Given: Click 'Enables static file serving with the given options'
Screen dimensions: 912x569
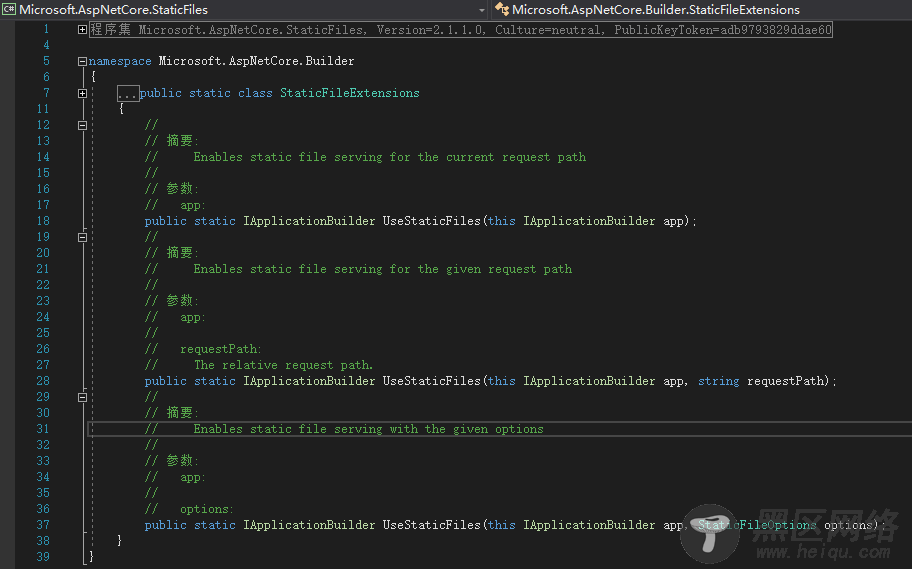Looking at the screenshot, I should point(369,429).
